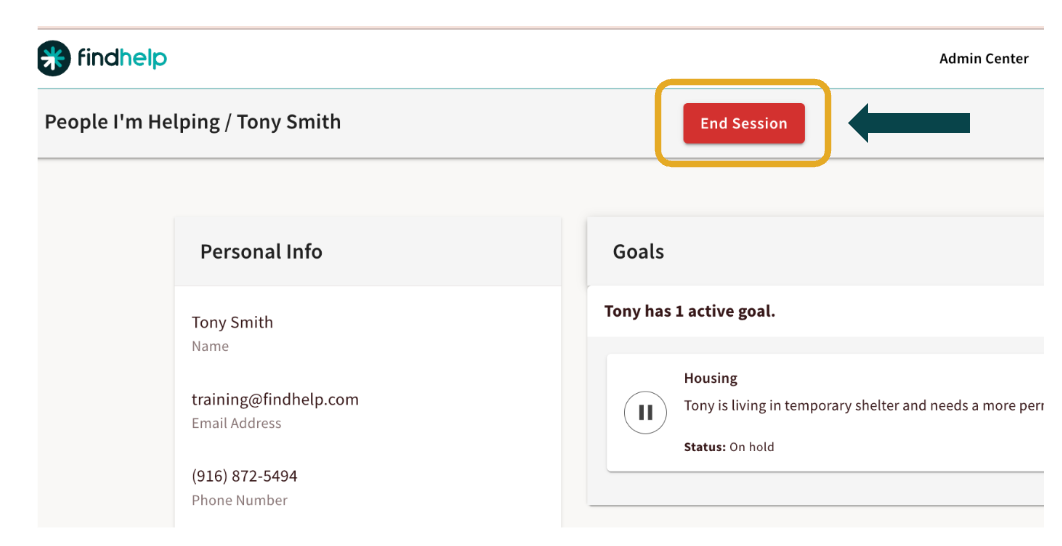Viewport: 1062px width, 546px height.
Task: Select the Goals panel header
Action: 638,252
